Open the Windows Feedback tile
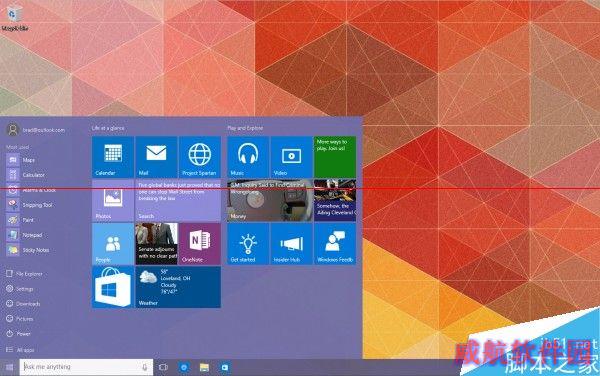Viewport: 600px width, 376px height. click(335, 244)
